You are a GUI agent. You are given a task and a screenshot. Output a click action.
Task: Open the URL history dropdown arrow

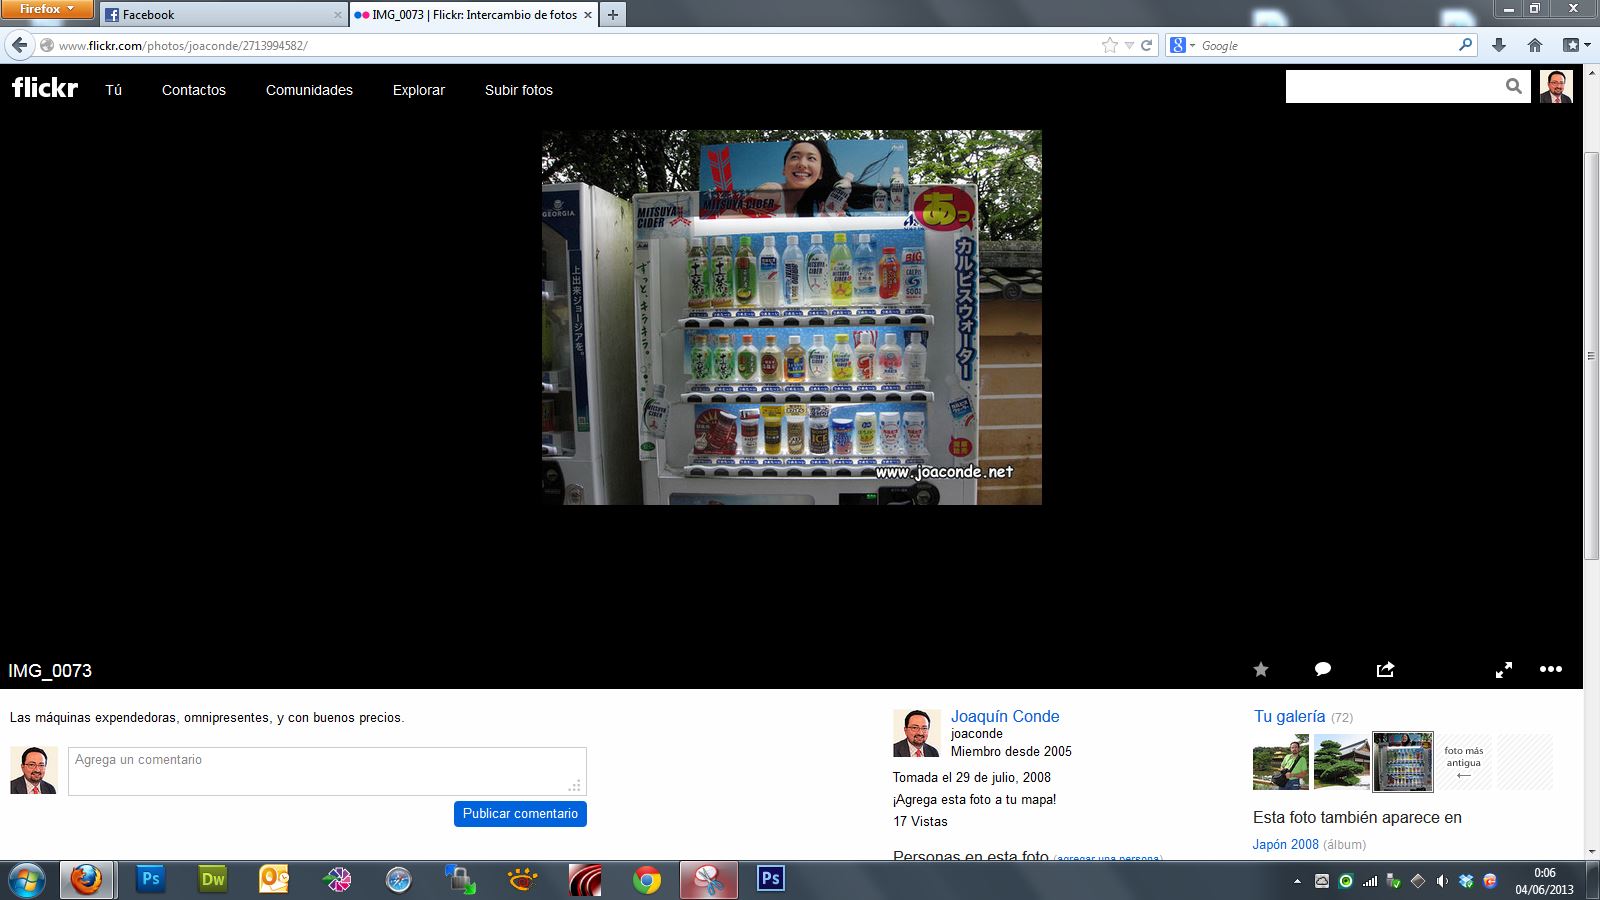(1129, 45)
